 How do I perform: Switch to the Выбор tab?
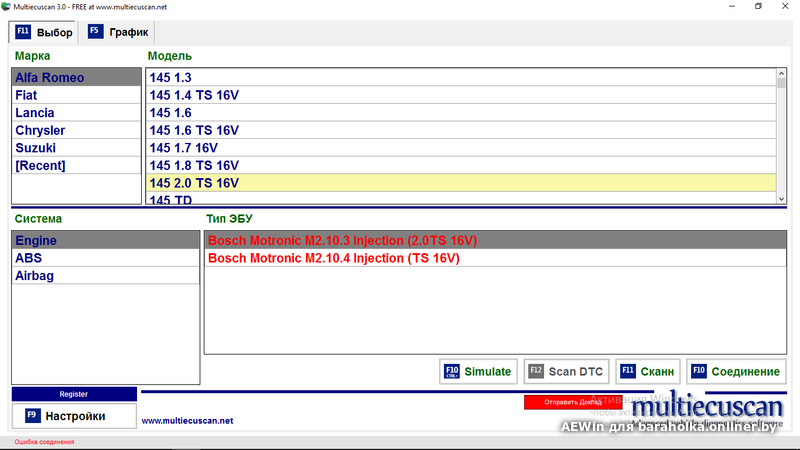(43, 32)
